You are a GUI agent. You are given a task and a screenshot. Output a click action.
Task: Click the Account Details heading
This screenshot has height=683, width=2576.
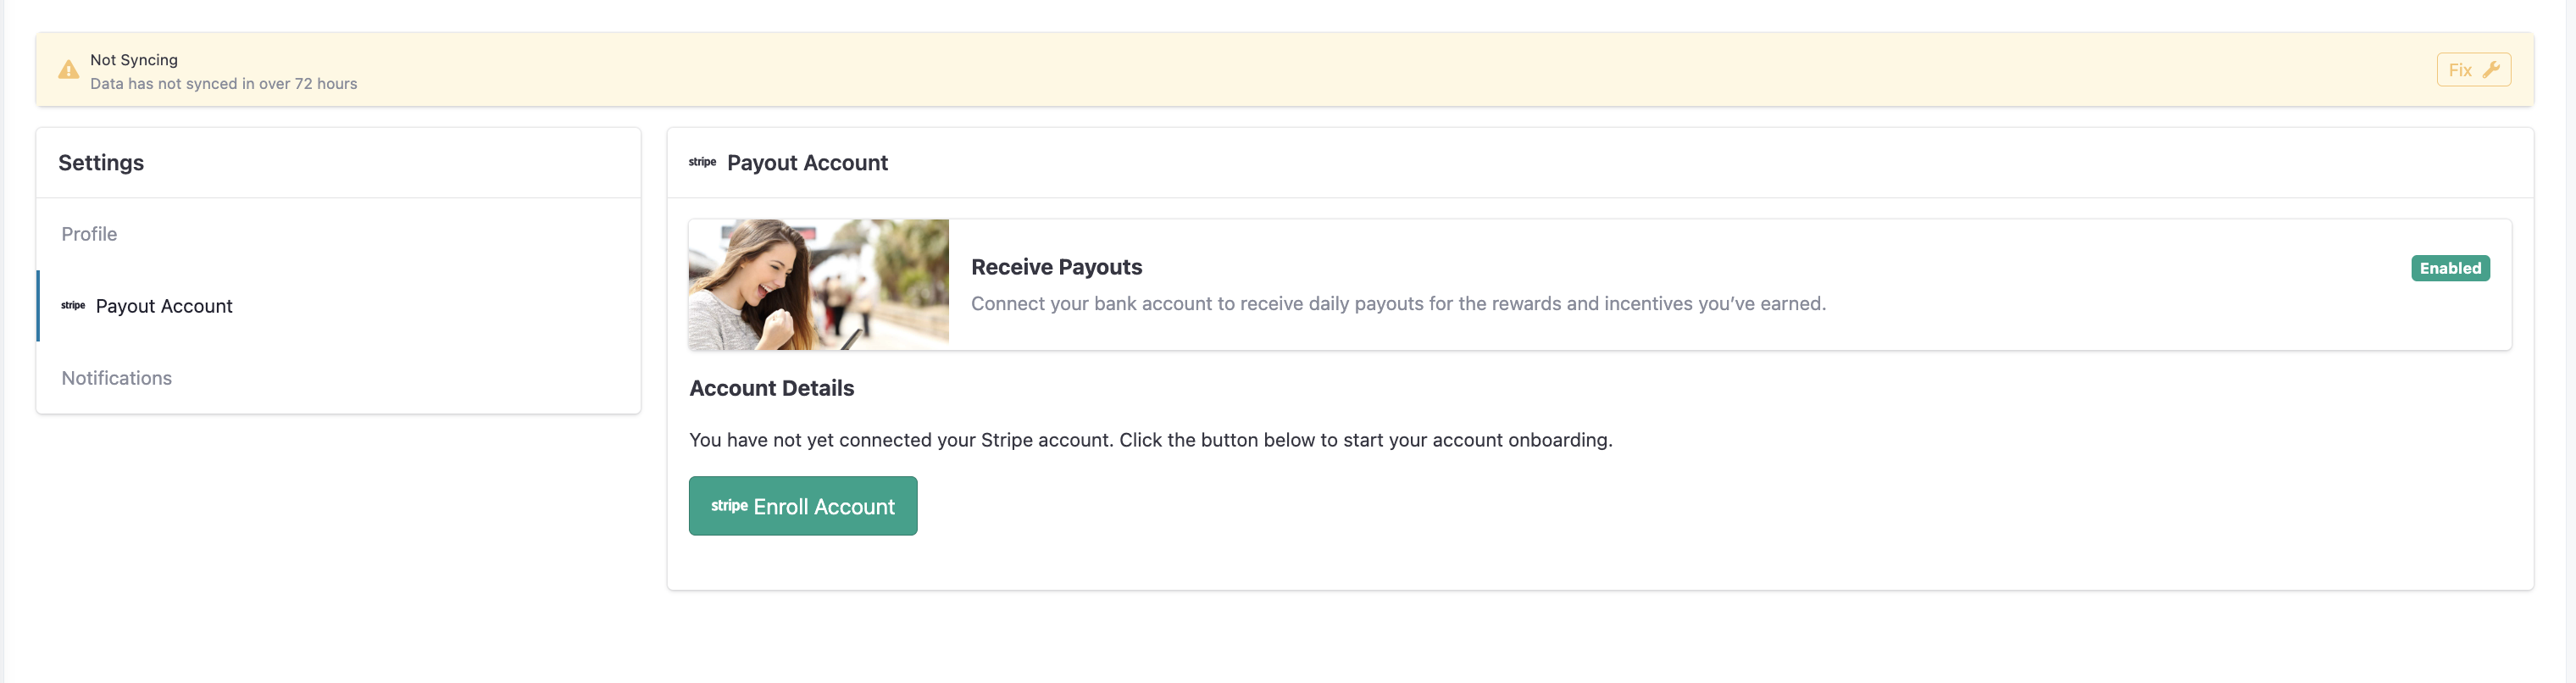click(x=771, y=388)
